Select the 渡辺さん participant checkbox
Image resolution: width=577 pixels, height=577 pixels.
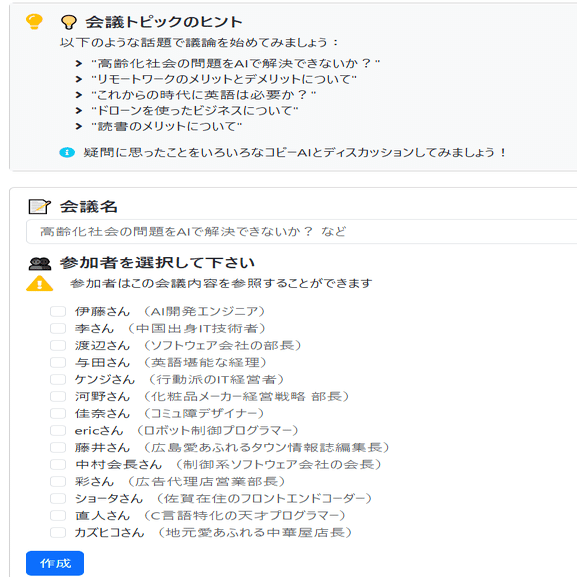[x=58, y=345]
